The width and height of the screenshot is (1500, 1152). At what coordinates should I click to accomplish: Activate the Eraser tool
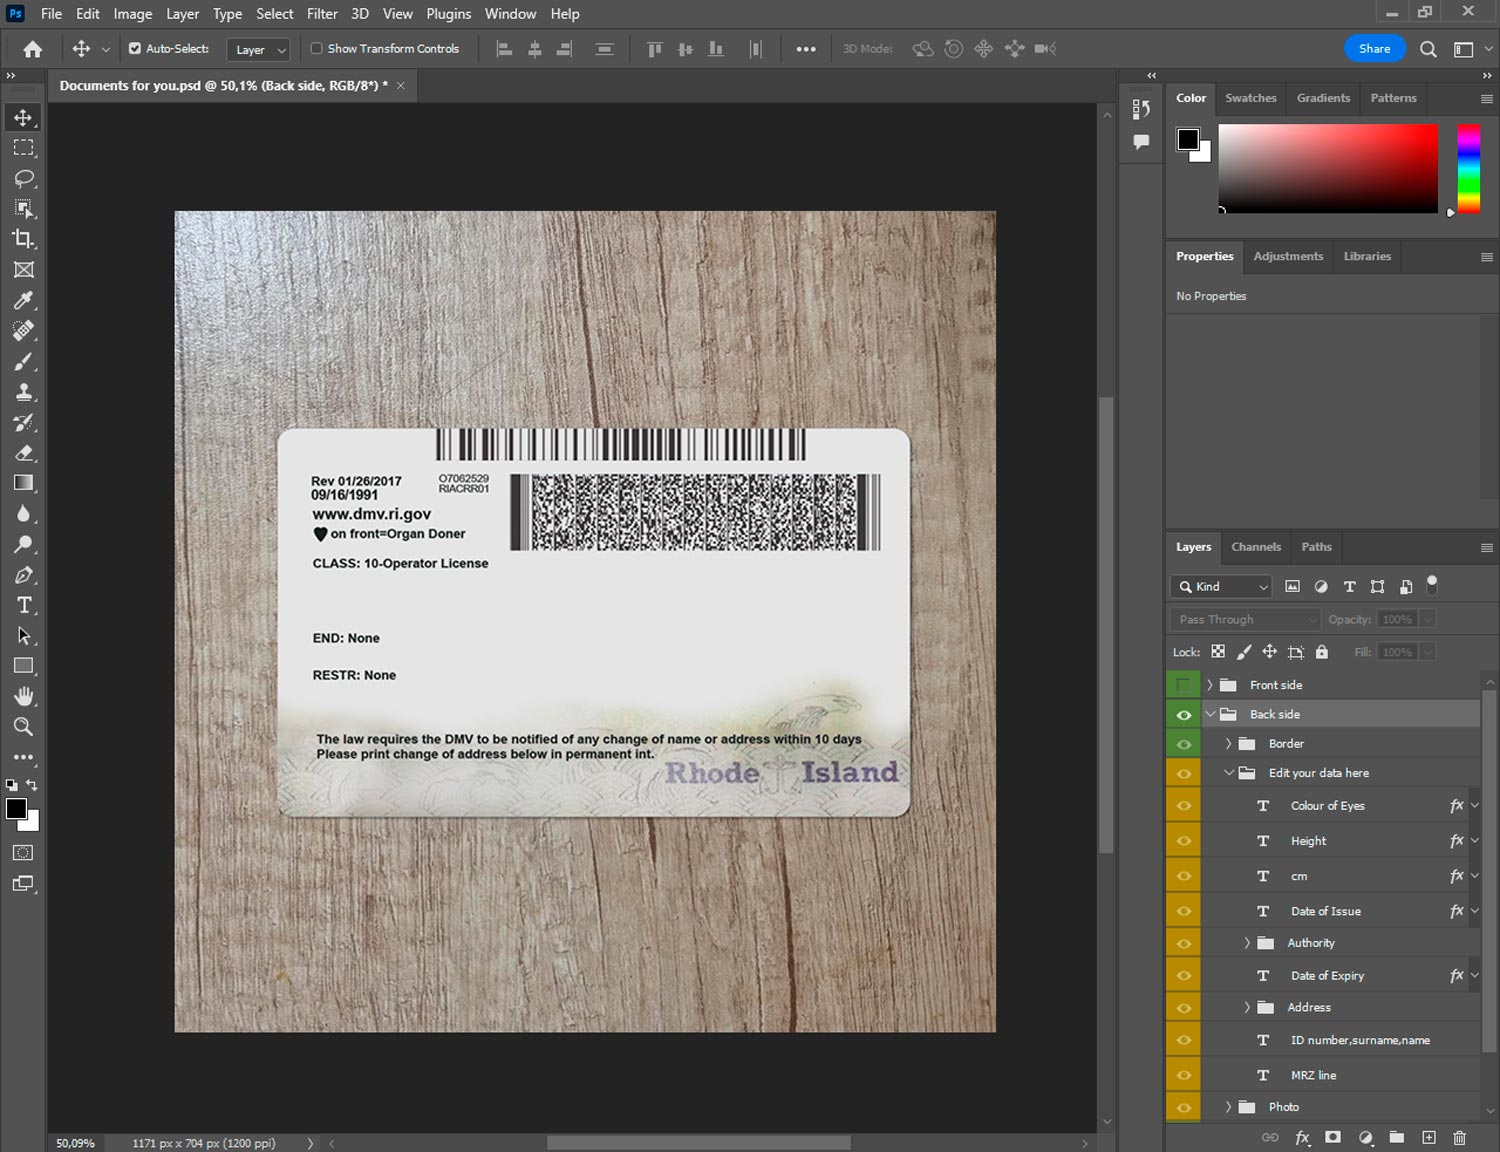(24, 453)
